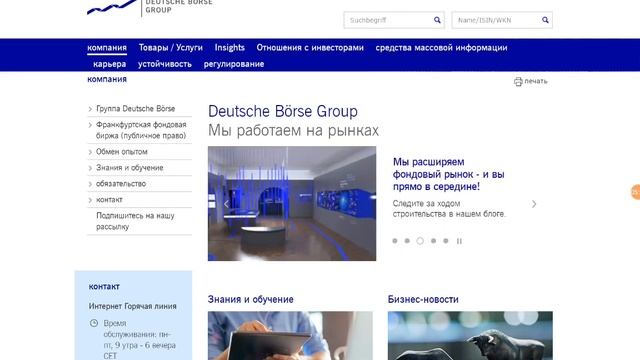Expand обязательство chevron
Viewport: 640px width, 360px height.
90,184
